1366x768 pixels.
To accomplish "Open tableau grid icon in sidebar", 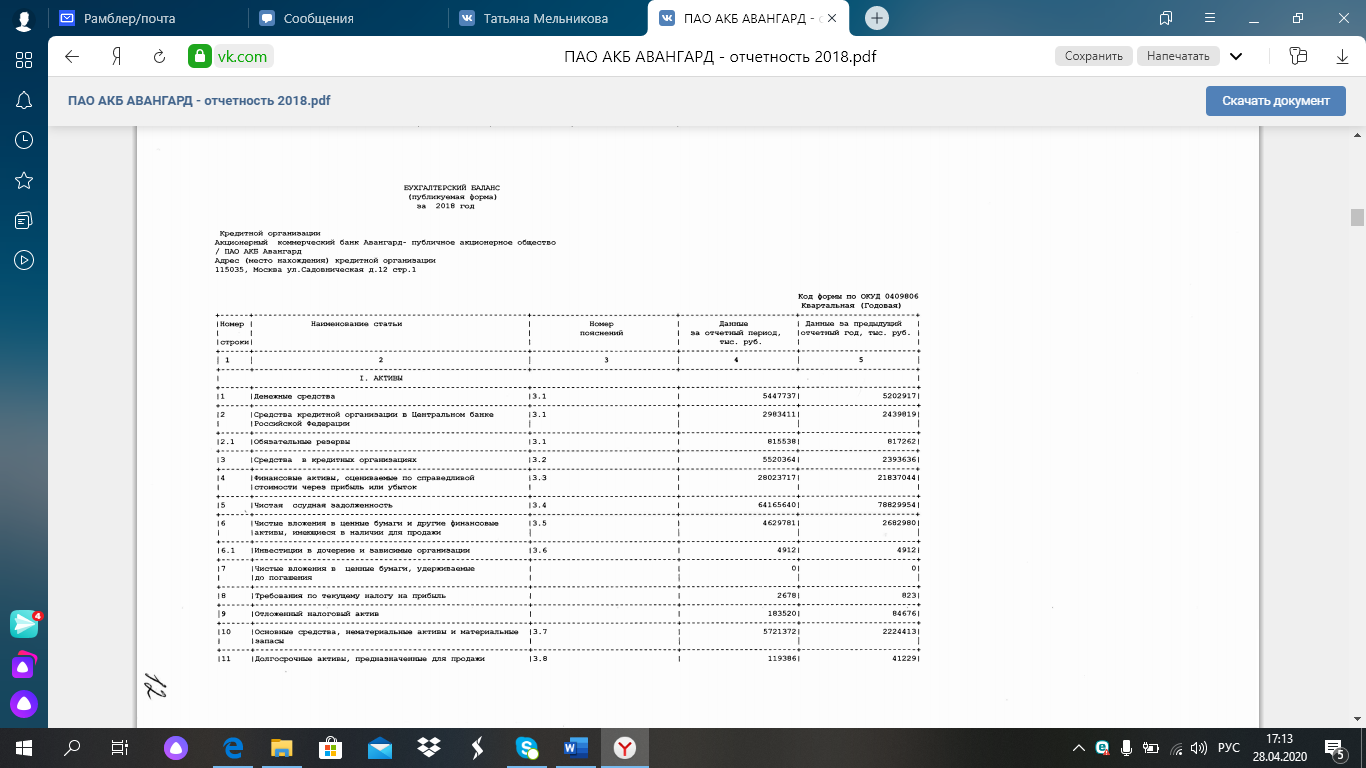I will pyautogui.click(x=24, y=60).
